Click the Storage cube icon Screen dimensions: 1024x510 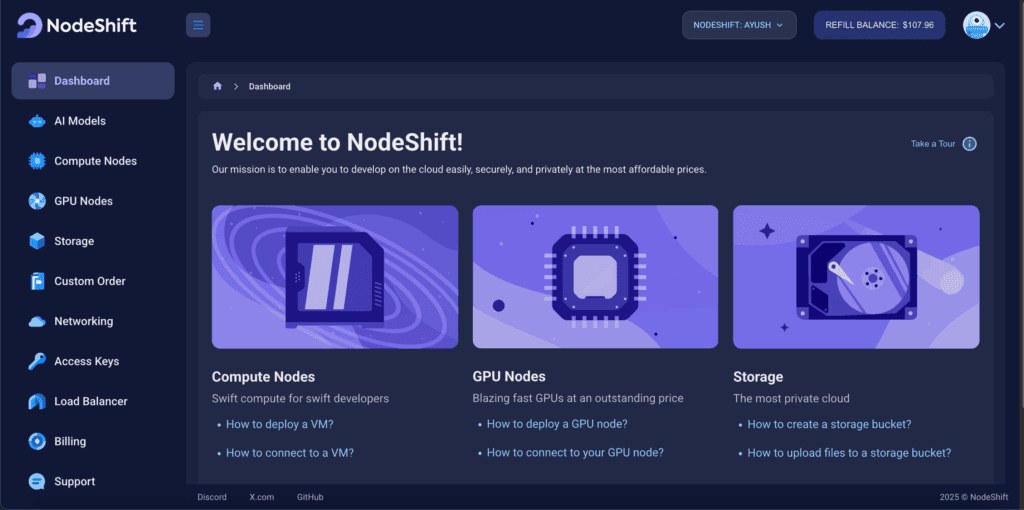(37, 241)
